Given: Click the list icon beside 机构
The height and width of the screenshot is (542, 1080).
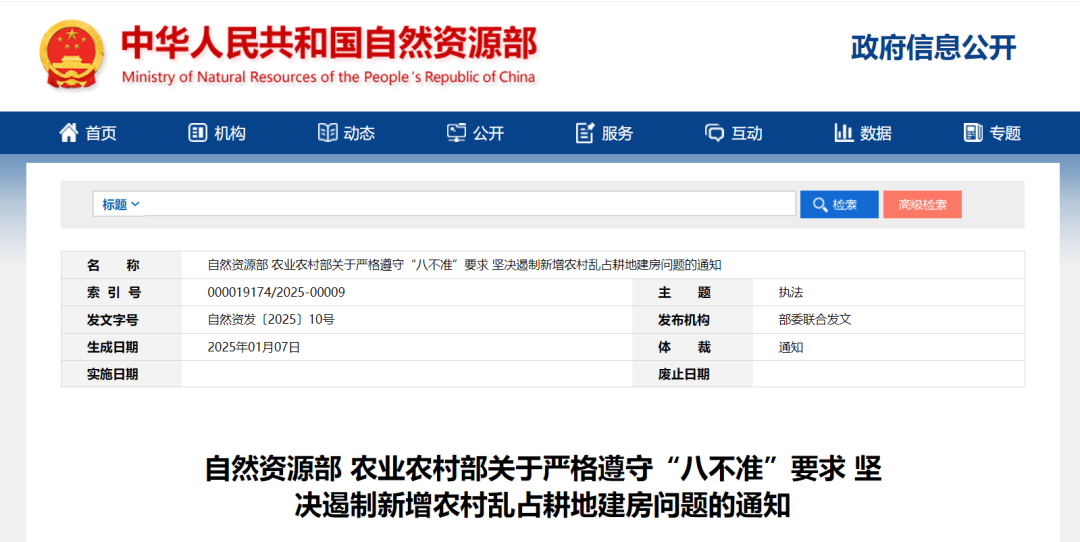Looking at the screenshot, I should (x=198, y=133).
